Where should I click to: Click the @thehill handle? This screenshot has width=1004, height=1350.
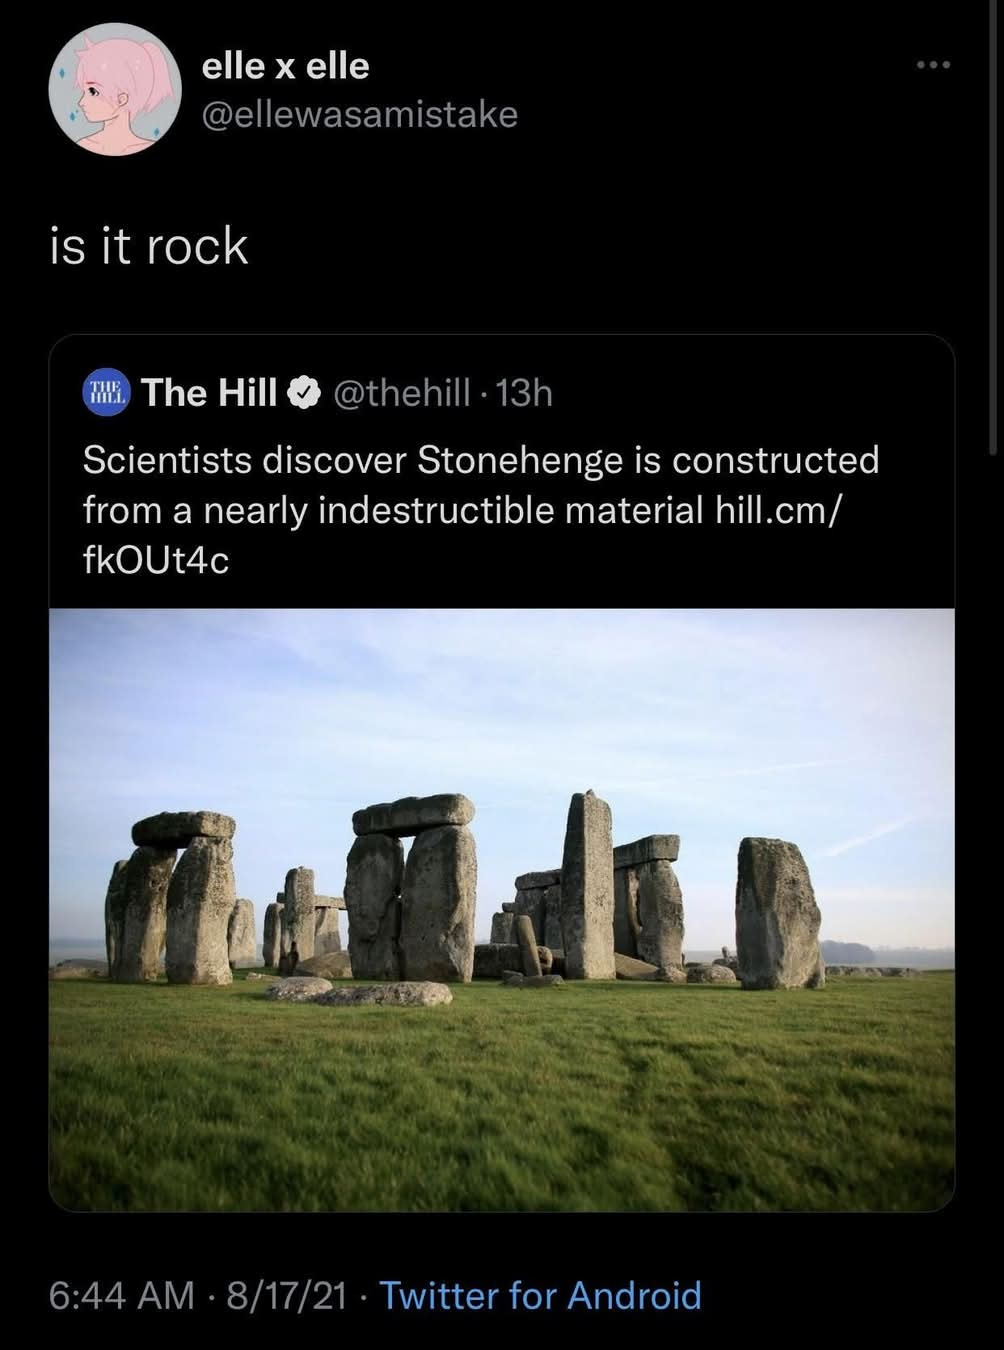(400, 393)
